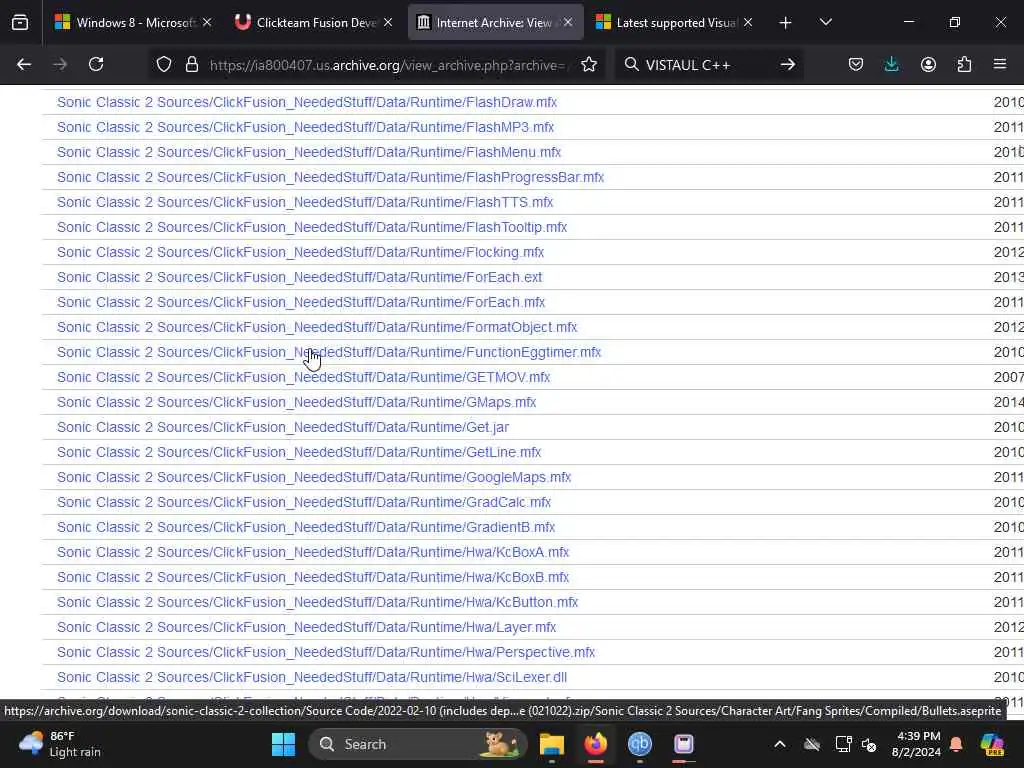
Task: Open the FlashMenu.mfx file link
Action: [309, 152]
